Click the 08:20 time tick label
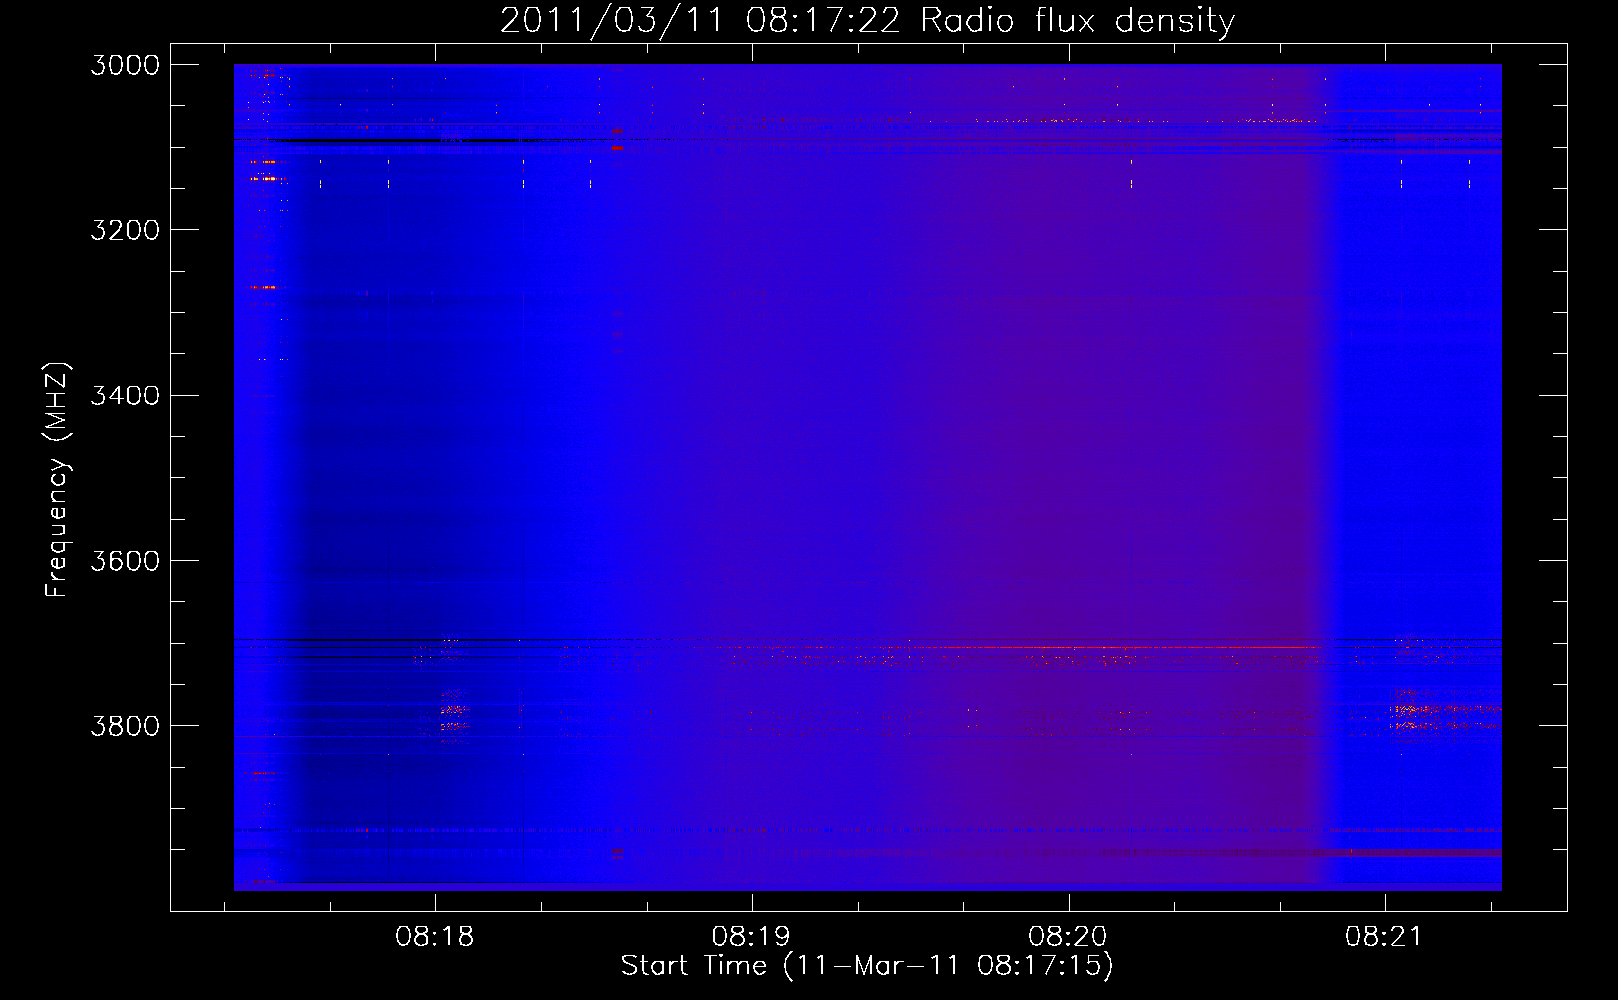This screenshot has width=1618, height=1000. click(x=1068, y=937)
